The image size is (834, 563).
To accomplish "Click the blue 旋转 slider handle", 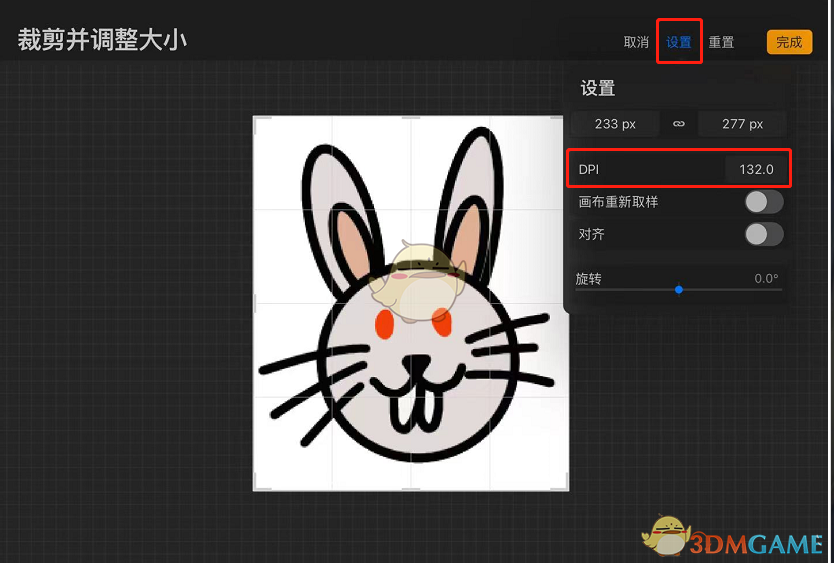I will coord(679,289).
